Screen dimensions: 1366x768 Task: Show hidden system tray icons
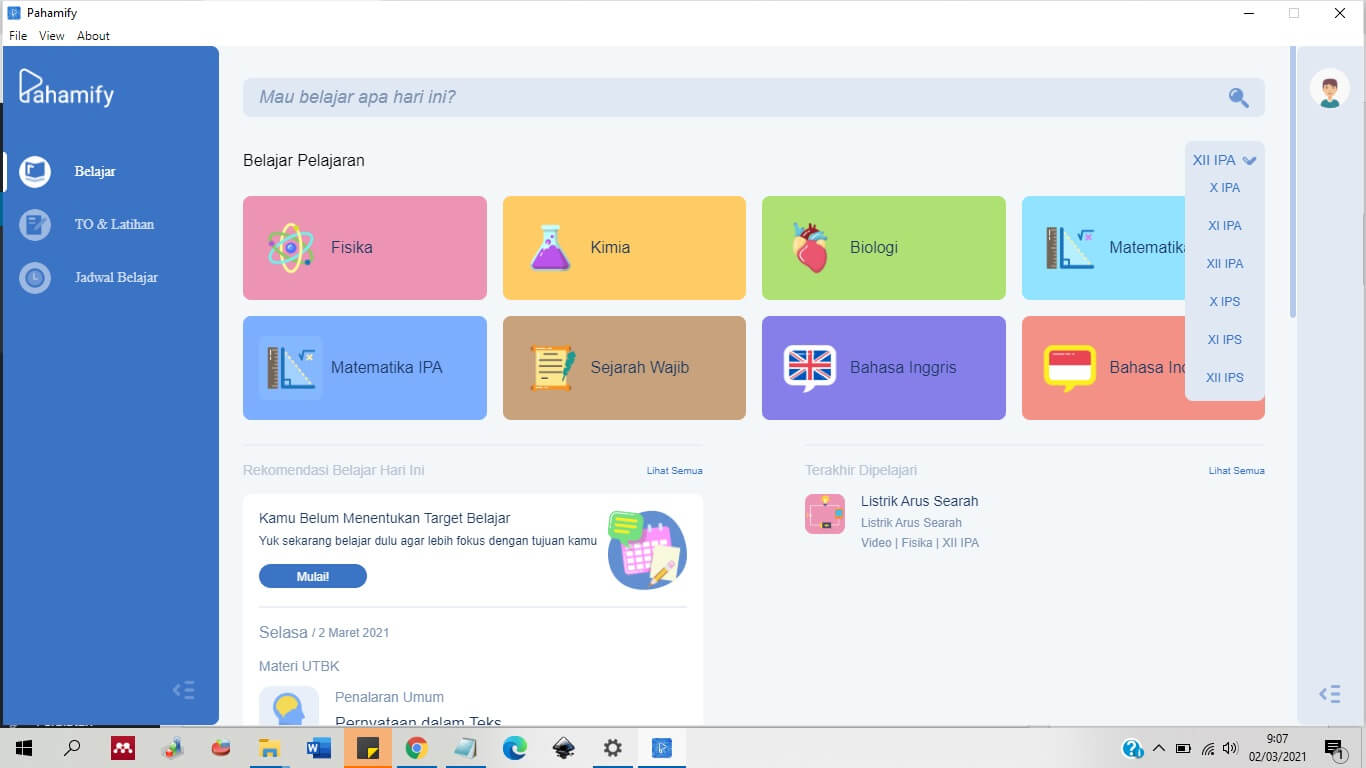pyautogui.click(x=1159, y=748)
